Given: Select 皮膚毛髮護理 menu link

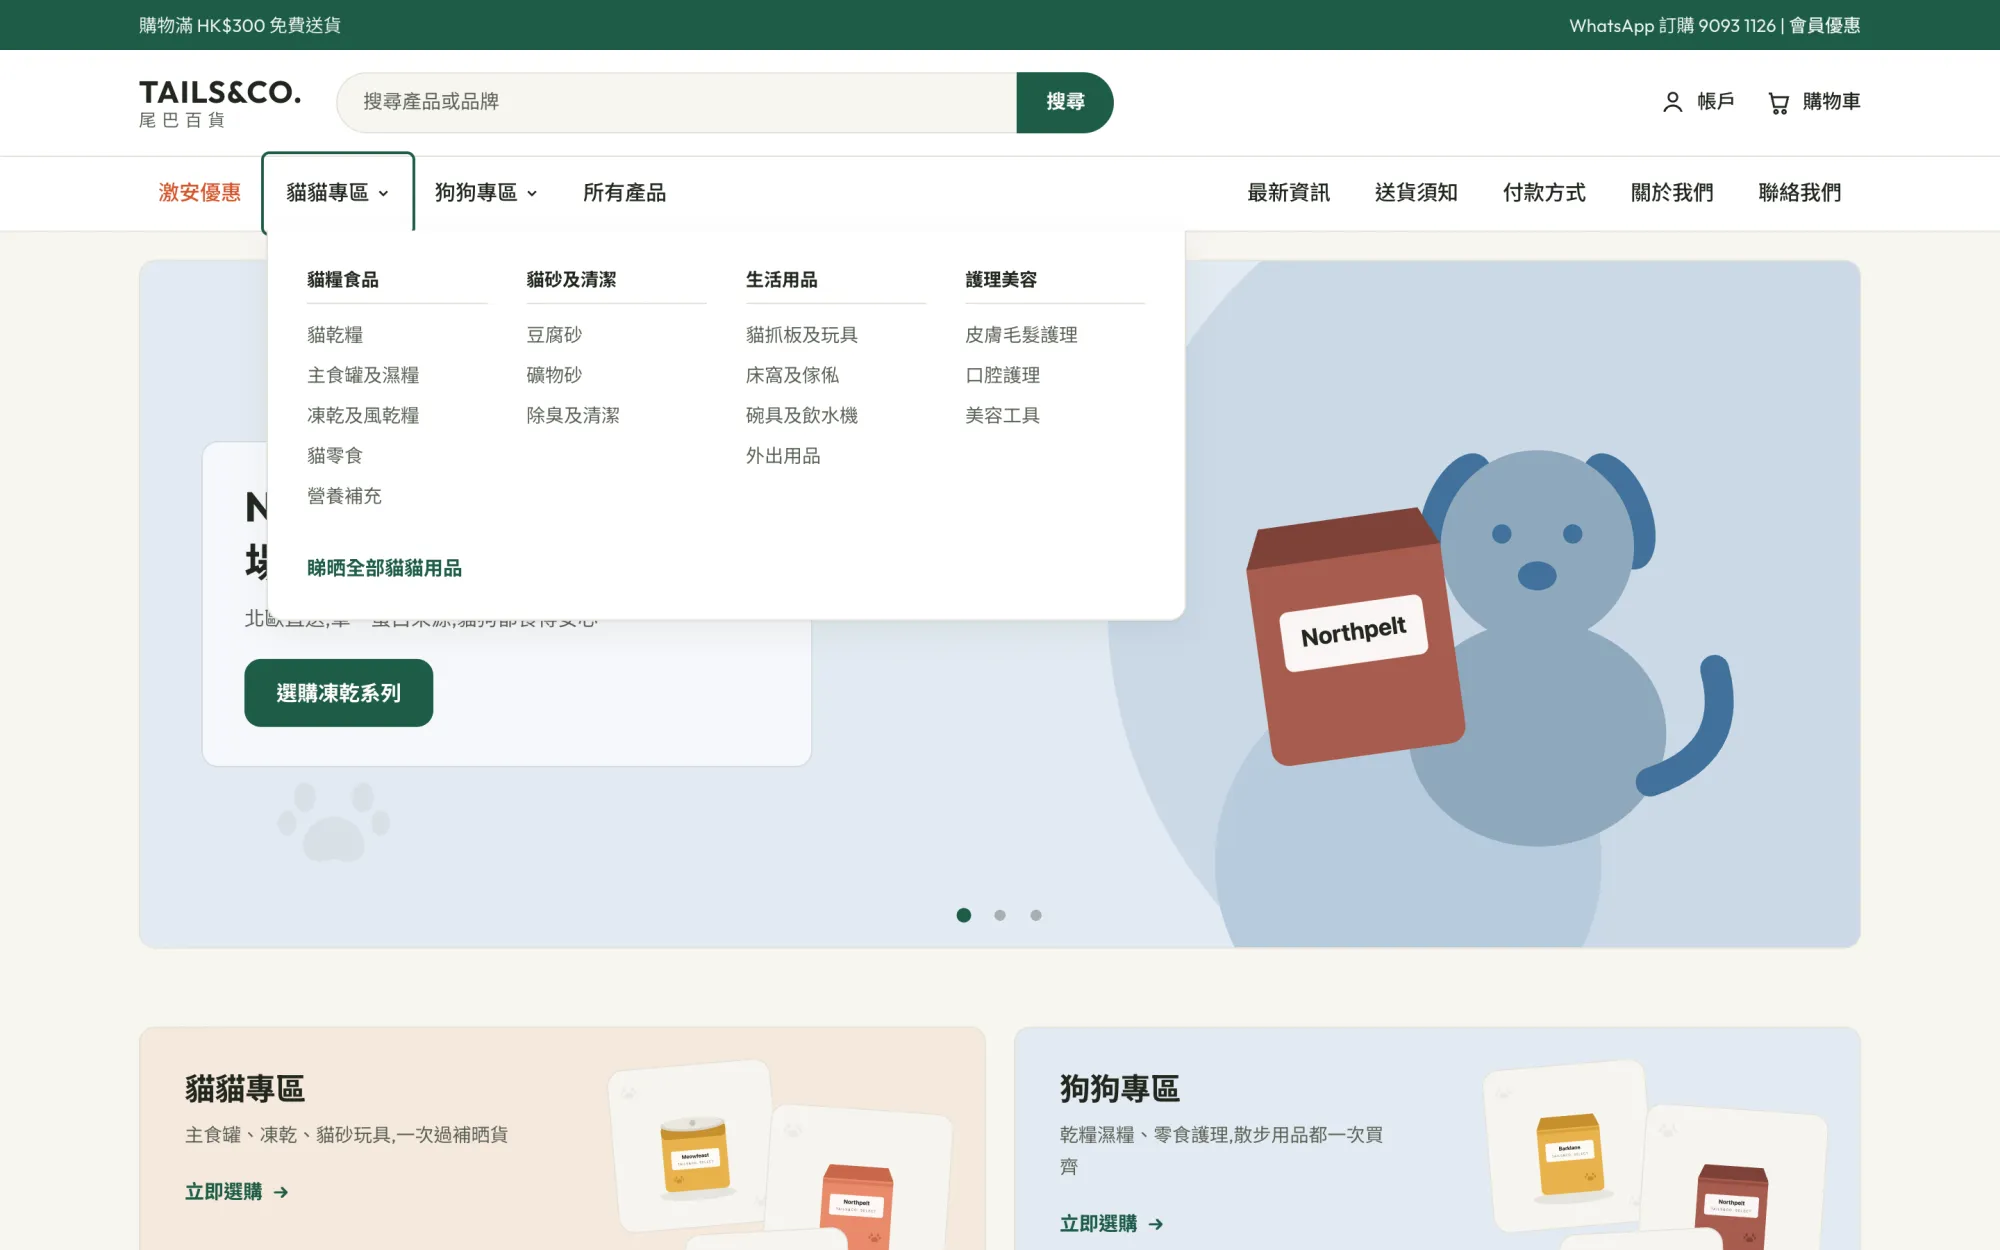Looking at the screenshot, I should pos(1021,335).
